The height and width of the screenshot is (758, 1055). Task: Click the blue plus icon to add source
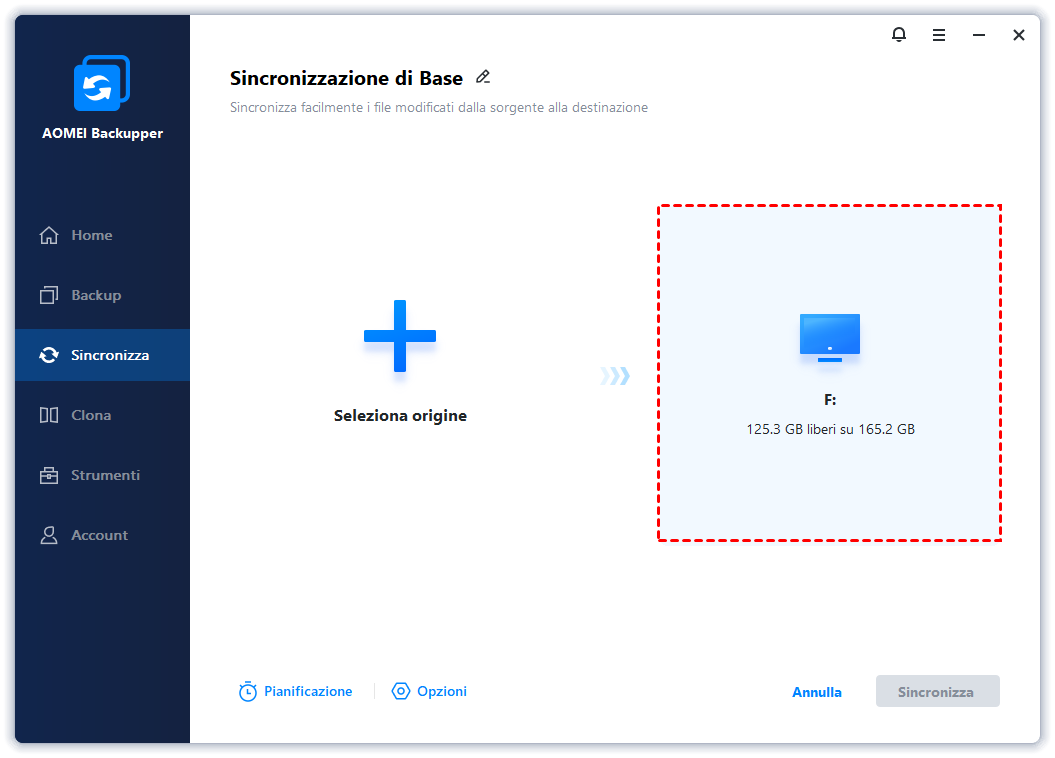click(400, 336)
